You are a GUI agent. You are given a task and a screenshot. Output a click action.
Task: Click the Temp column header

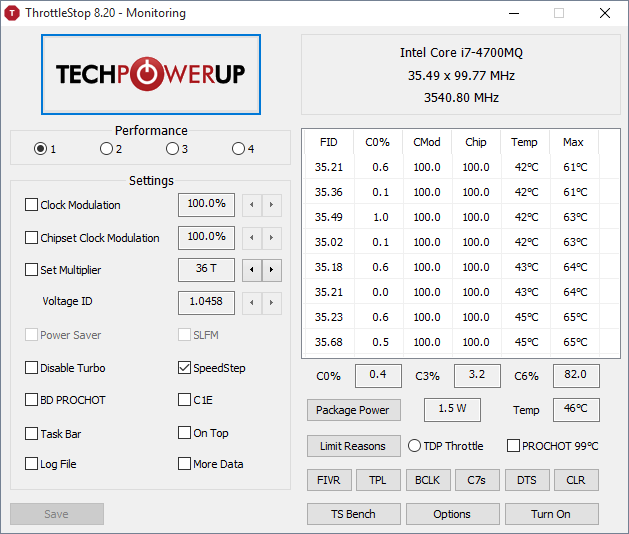(x=525, y=142)
